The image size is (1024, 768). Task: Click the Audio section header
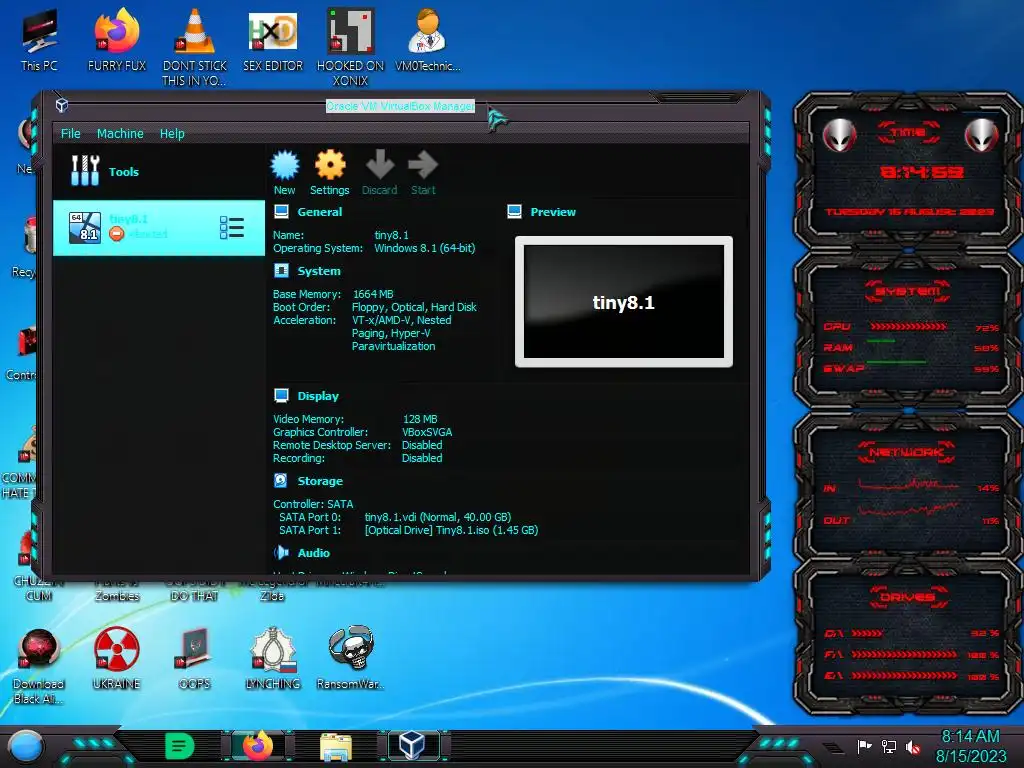click(313, 552)
